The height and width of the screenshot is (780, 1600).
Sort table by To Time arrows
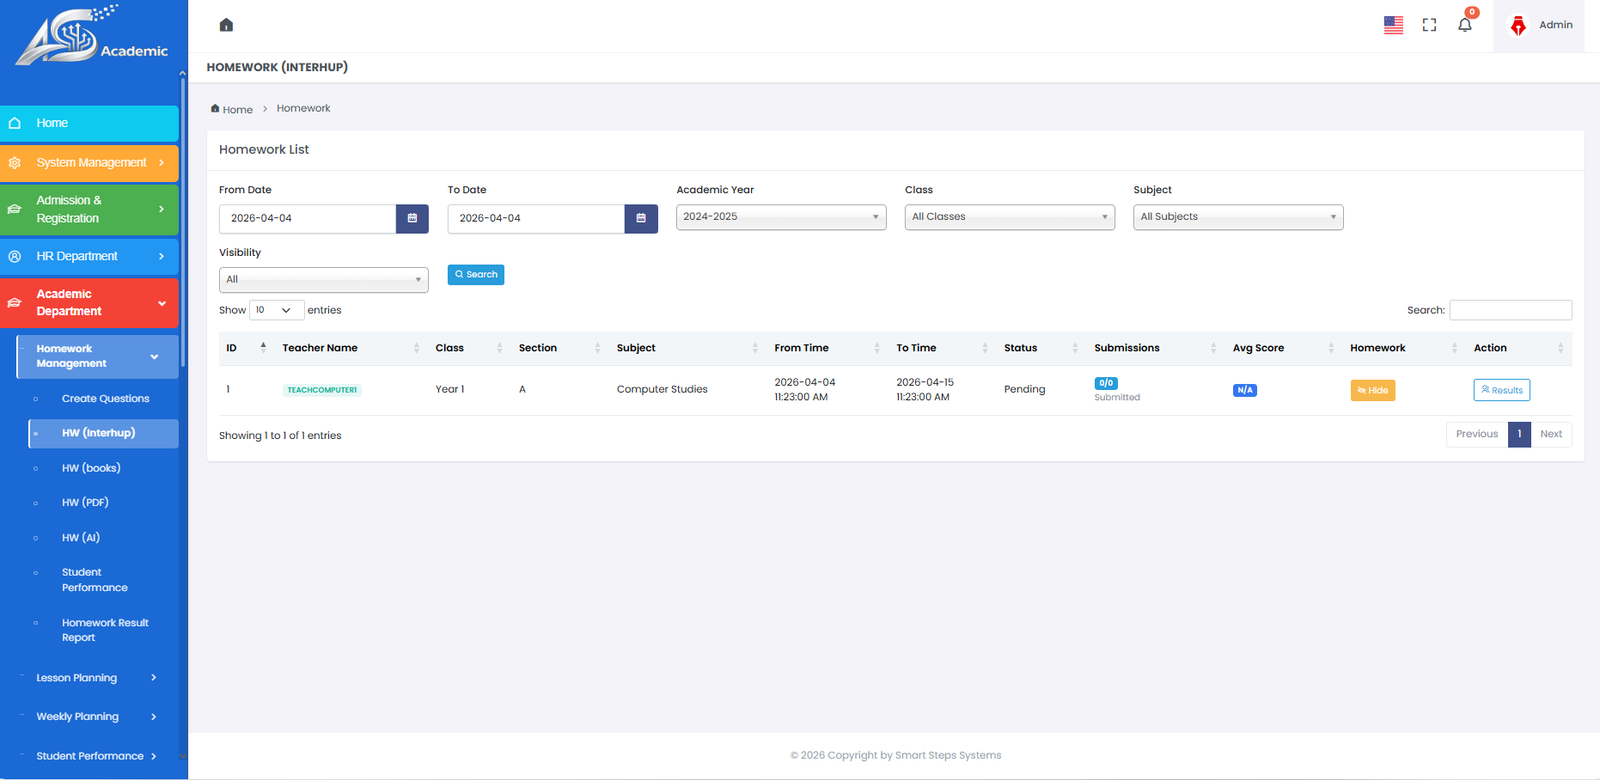point(985,348)
